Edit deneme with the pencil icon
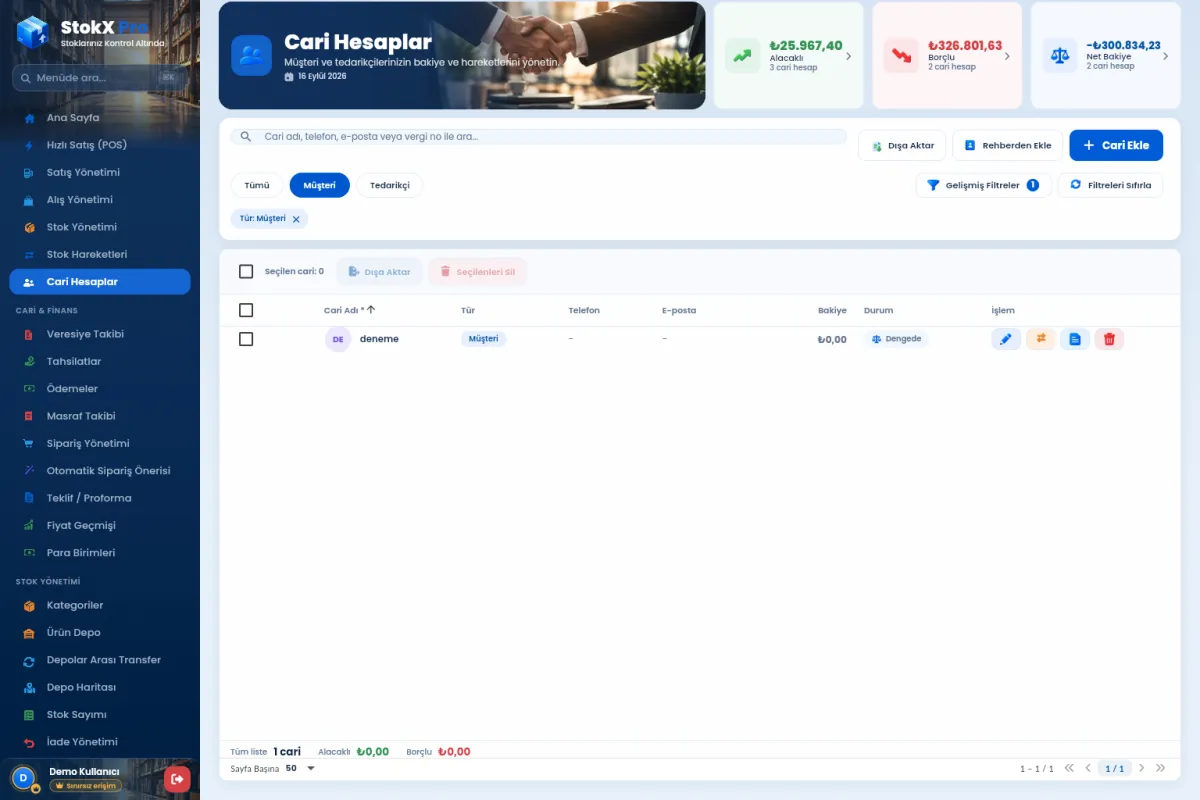The height and width of the screenshot is (800, 1200). 1006,339
